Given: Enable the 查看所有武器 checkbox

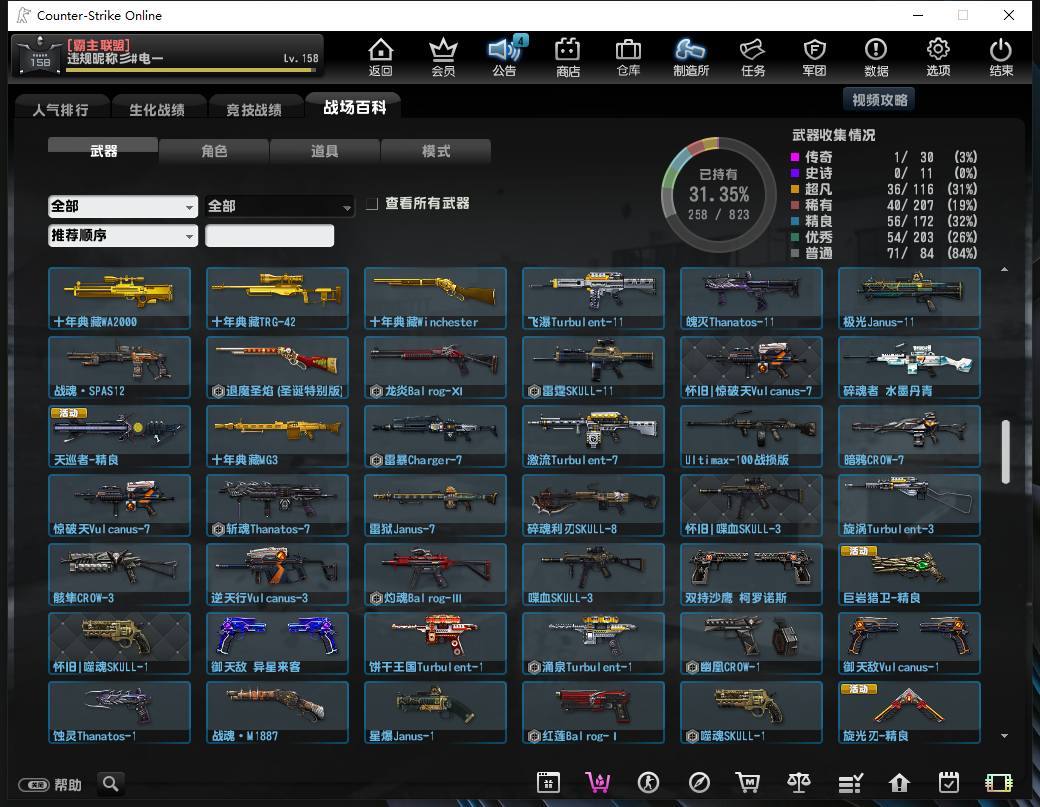Looking at the screenshot, I should point(373,204).
